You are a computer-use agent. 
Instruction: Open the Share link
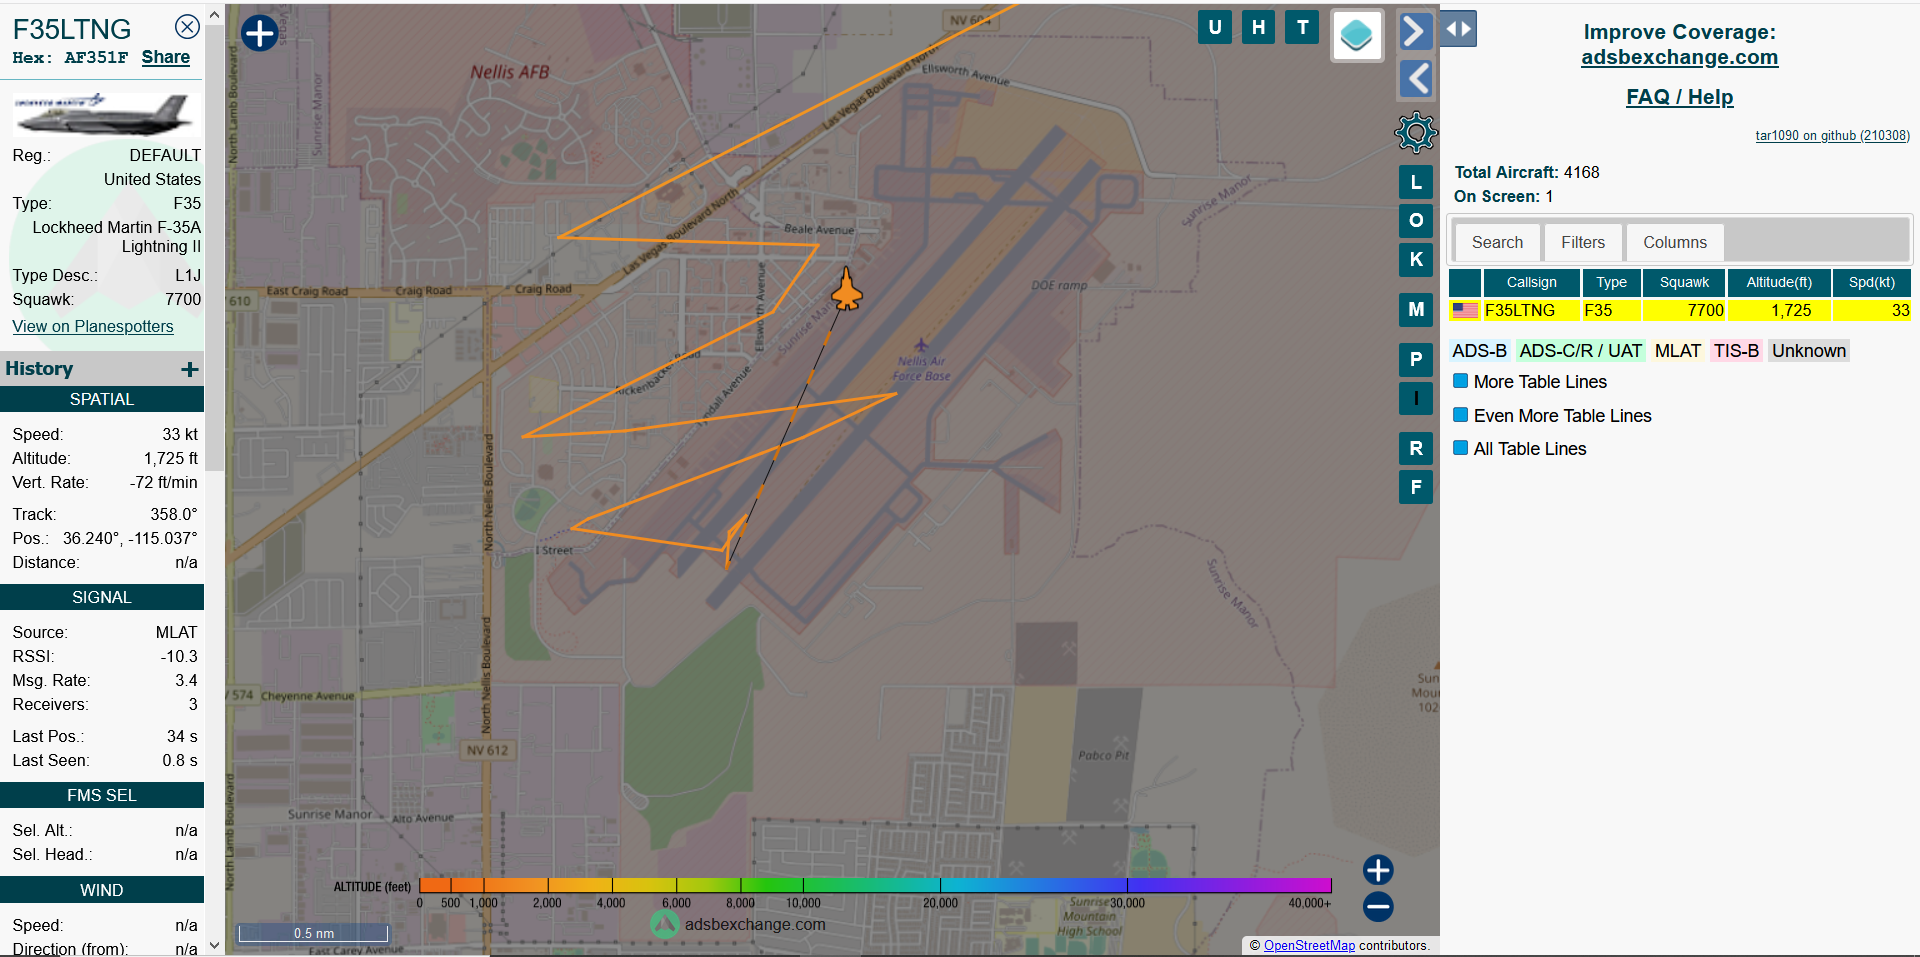coord(166,57)
